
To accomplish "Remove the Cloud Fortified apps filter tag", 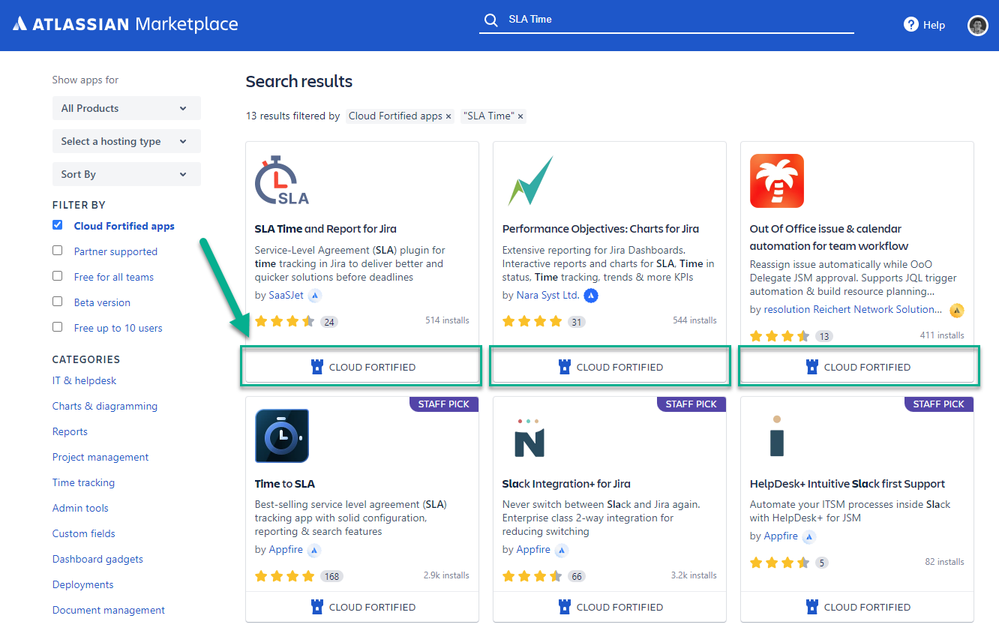I will [449, 117].
